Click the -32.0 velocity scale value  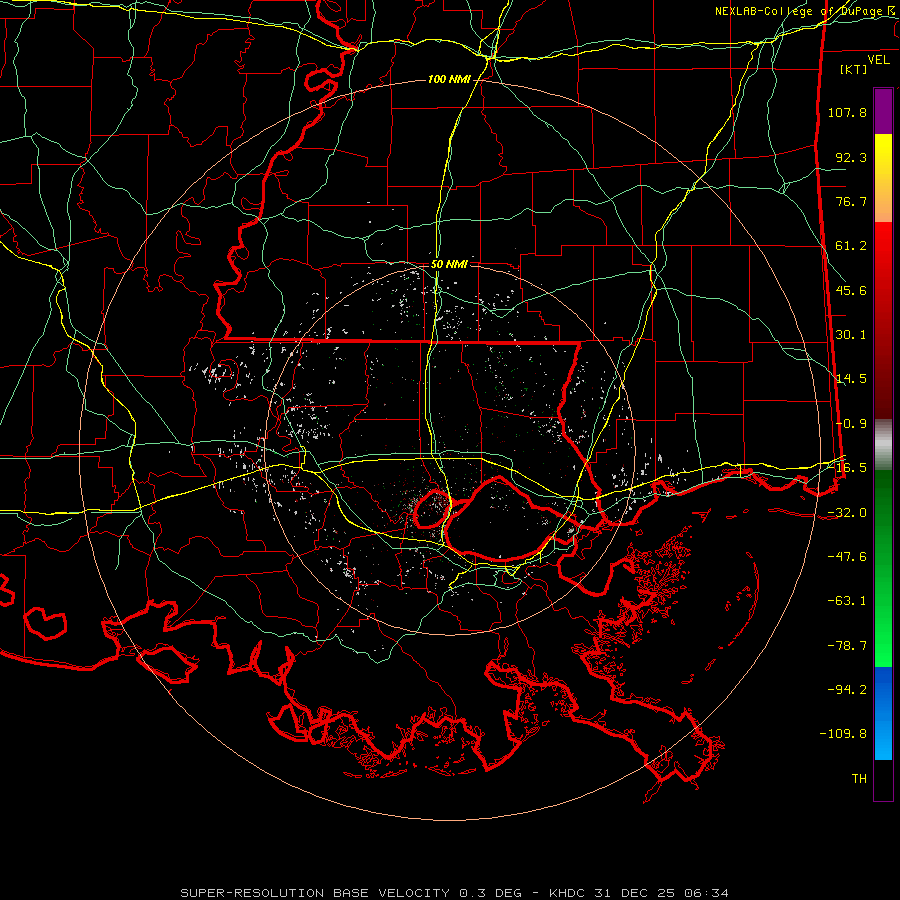[847, 513]
